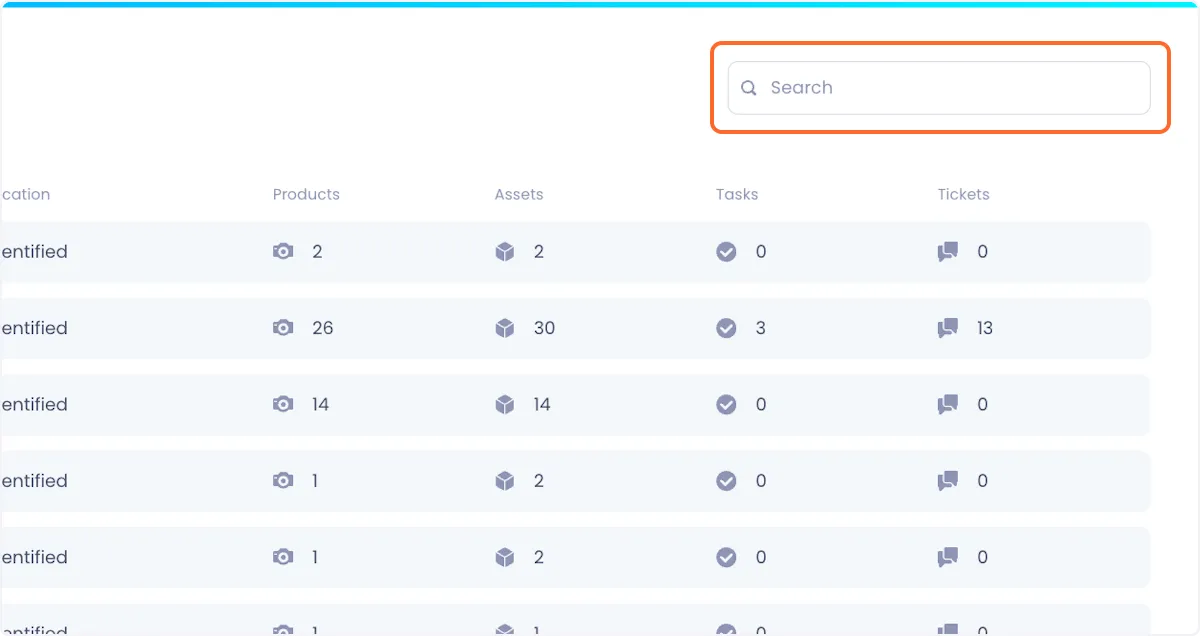This screenshot has width=1200, height=636.
Task: Click tickets chat icon in the 14-products row
Action: click(x=948, y=404)
